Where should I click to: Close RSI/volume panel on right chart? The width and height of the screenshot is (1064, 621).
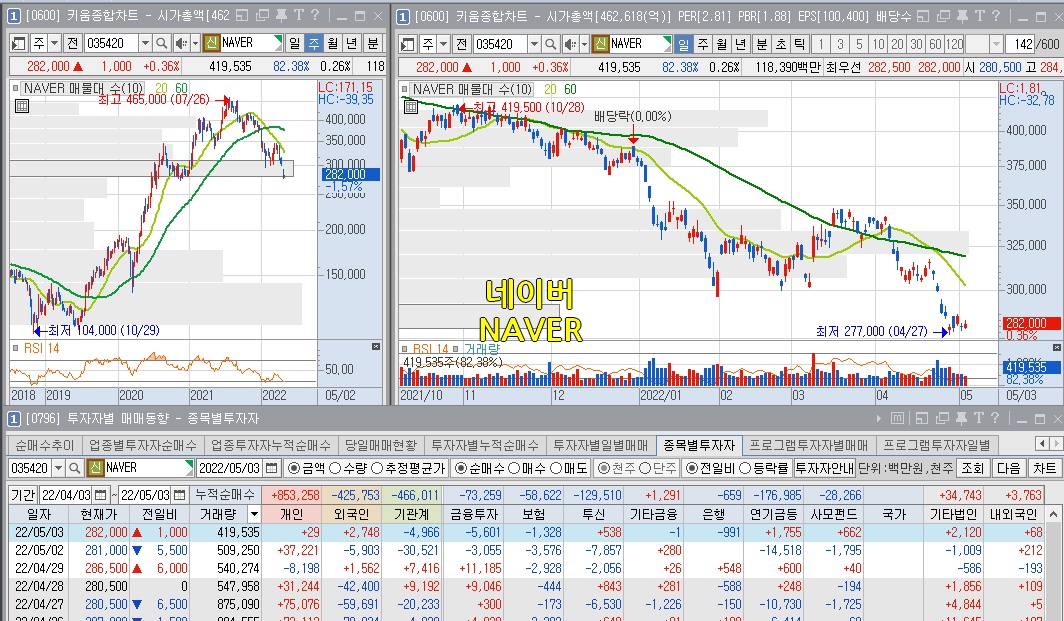point(1055,347)
